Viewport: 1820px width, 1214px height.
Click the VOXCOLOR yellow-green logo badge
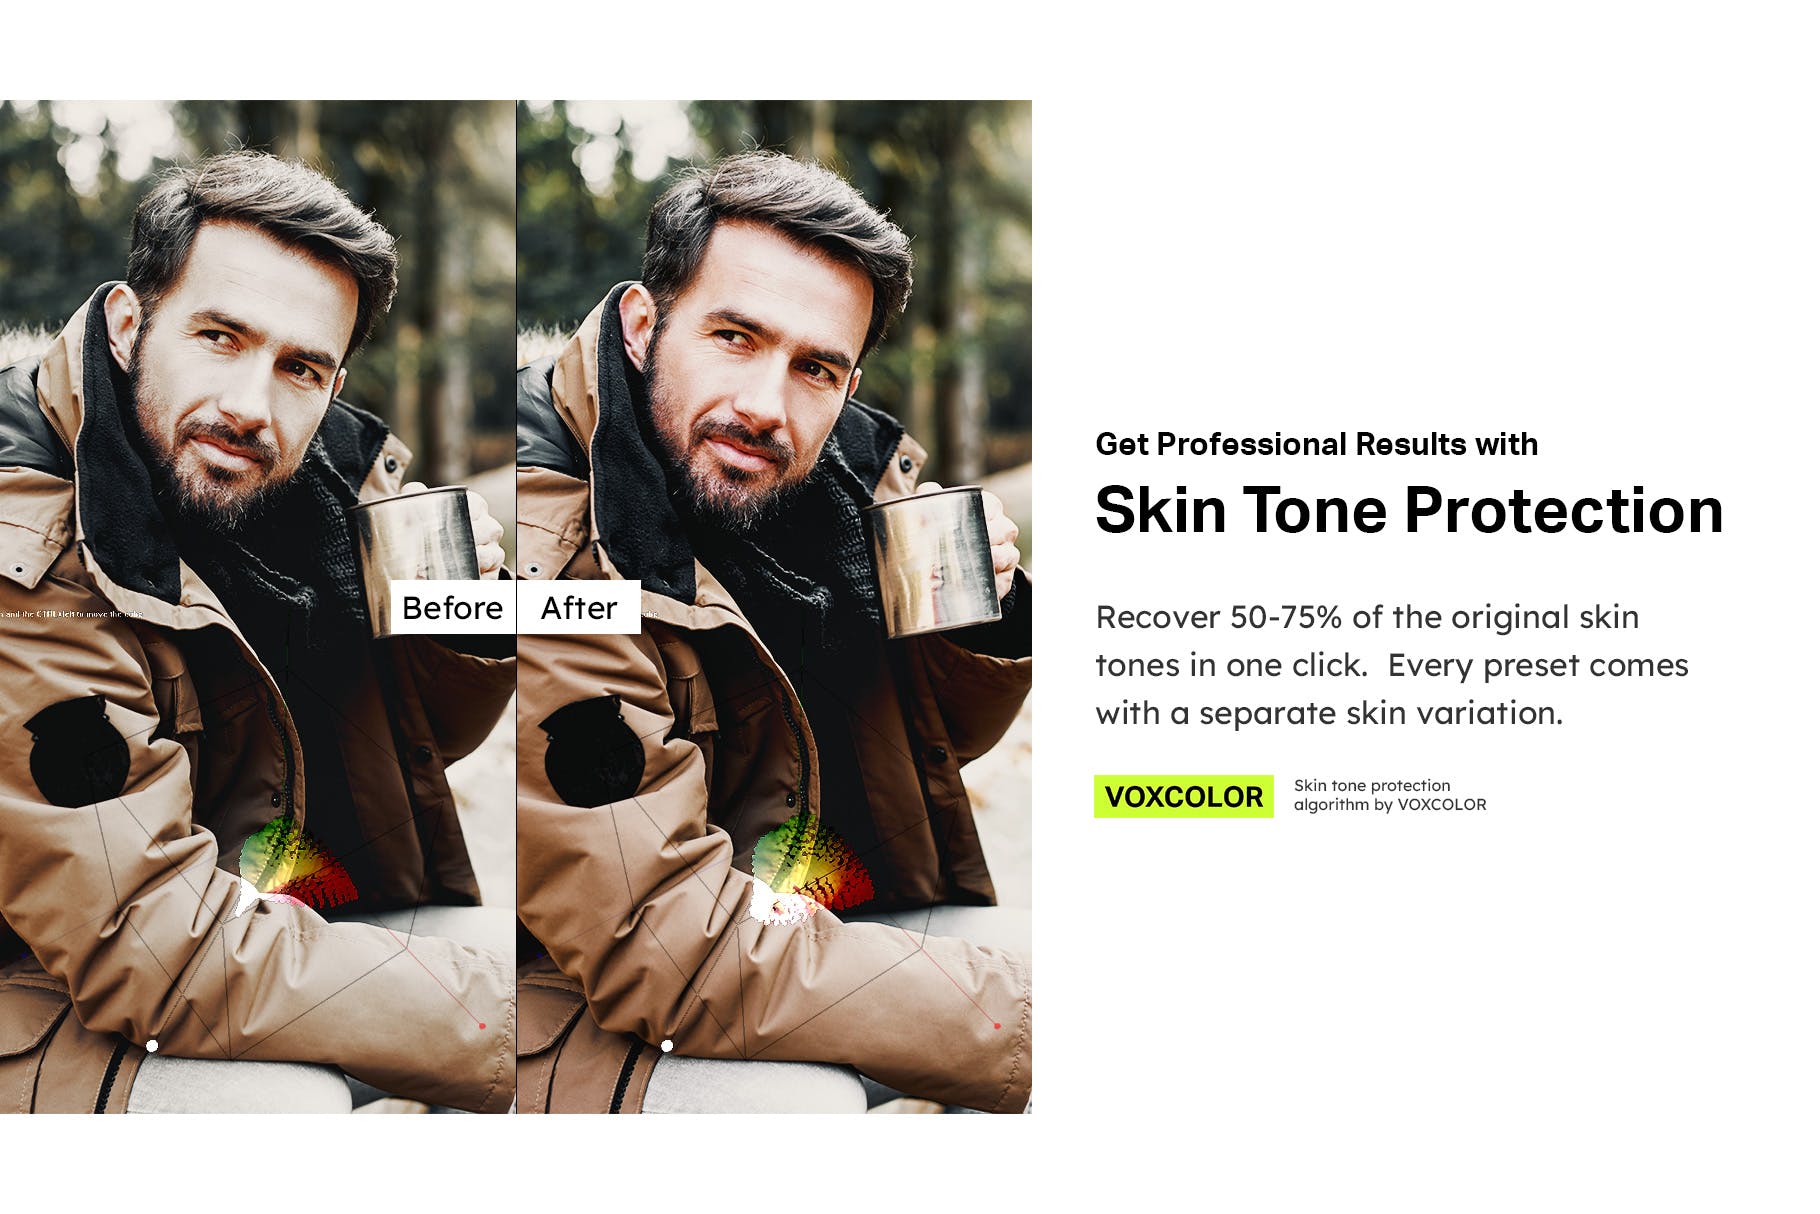(1184, 797)
